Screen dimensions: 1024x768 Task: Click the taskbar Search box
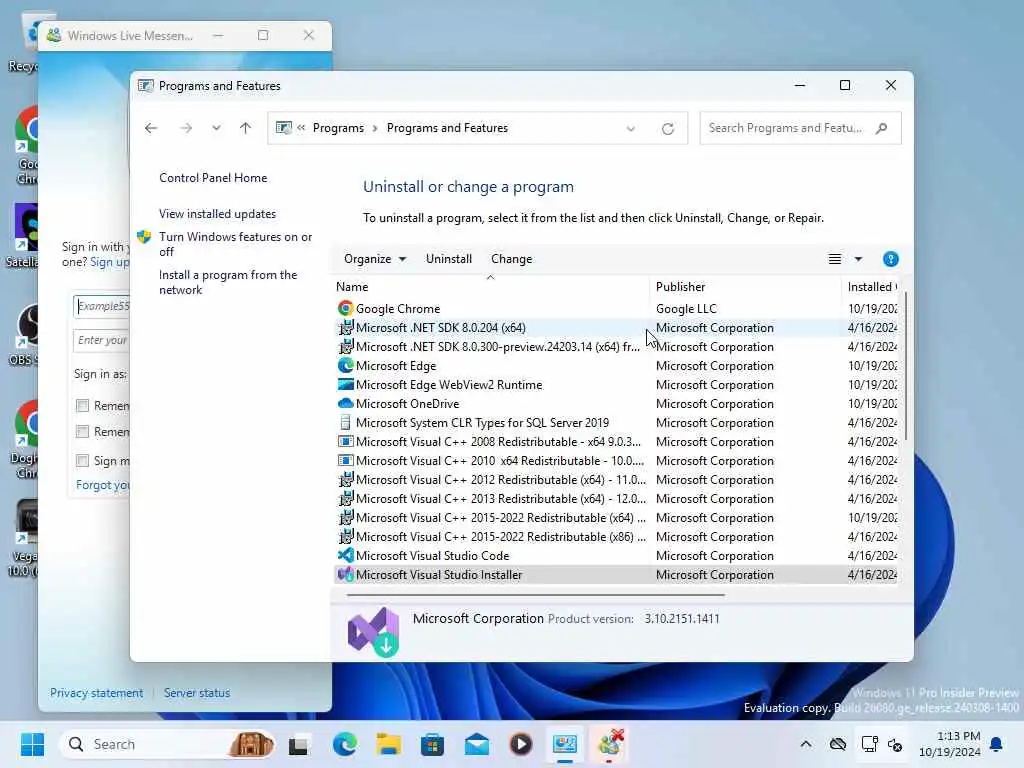pos(167,744)
